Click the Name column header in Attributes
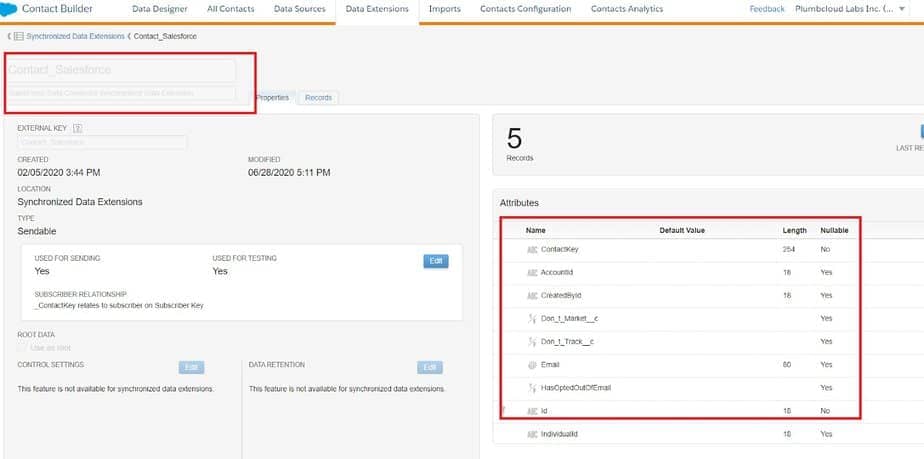Viewport: 924px width, 459px height. 536,230
